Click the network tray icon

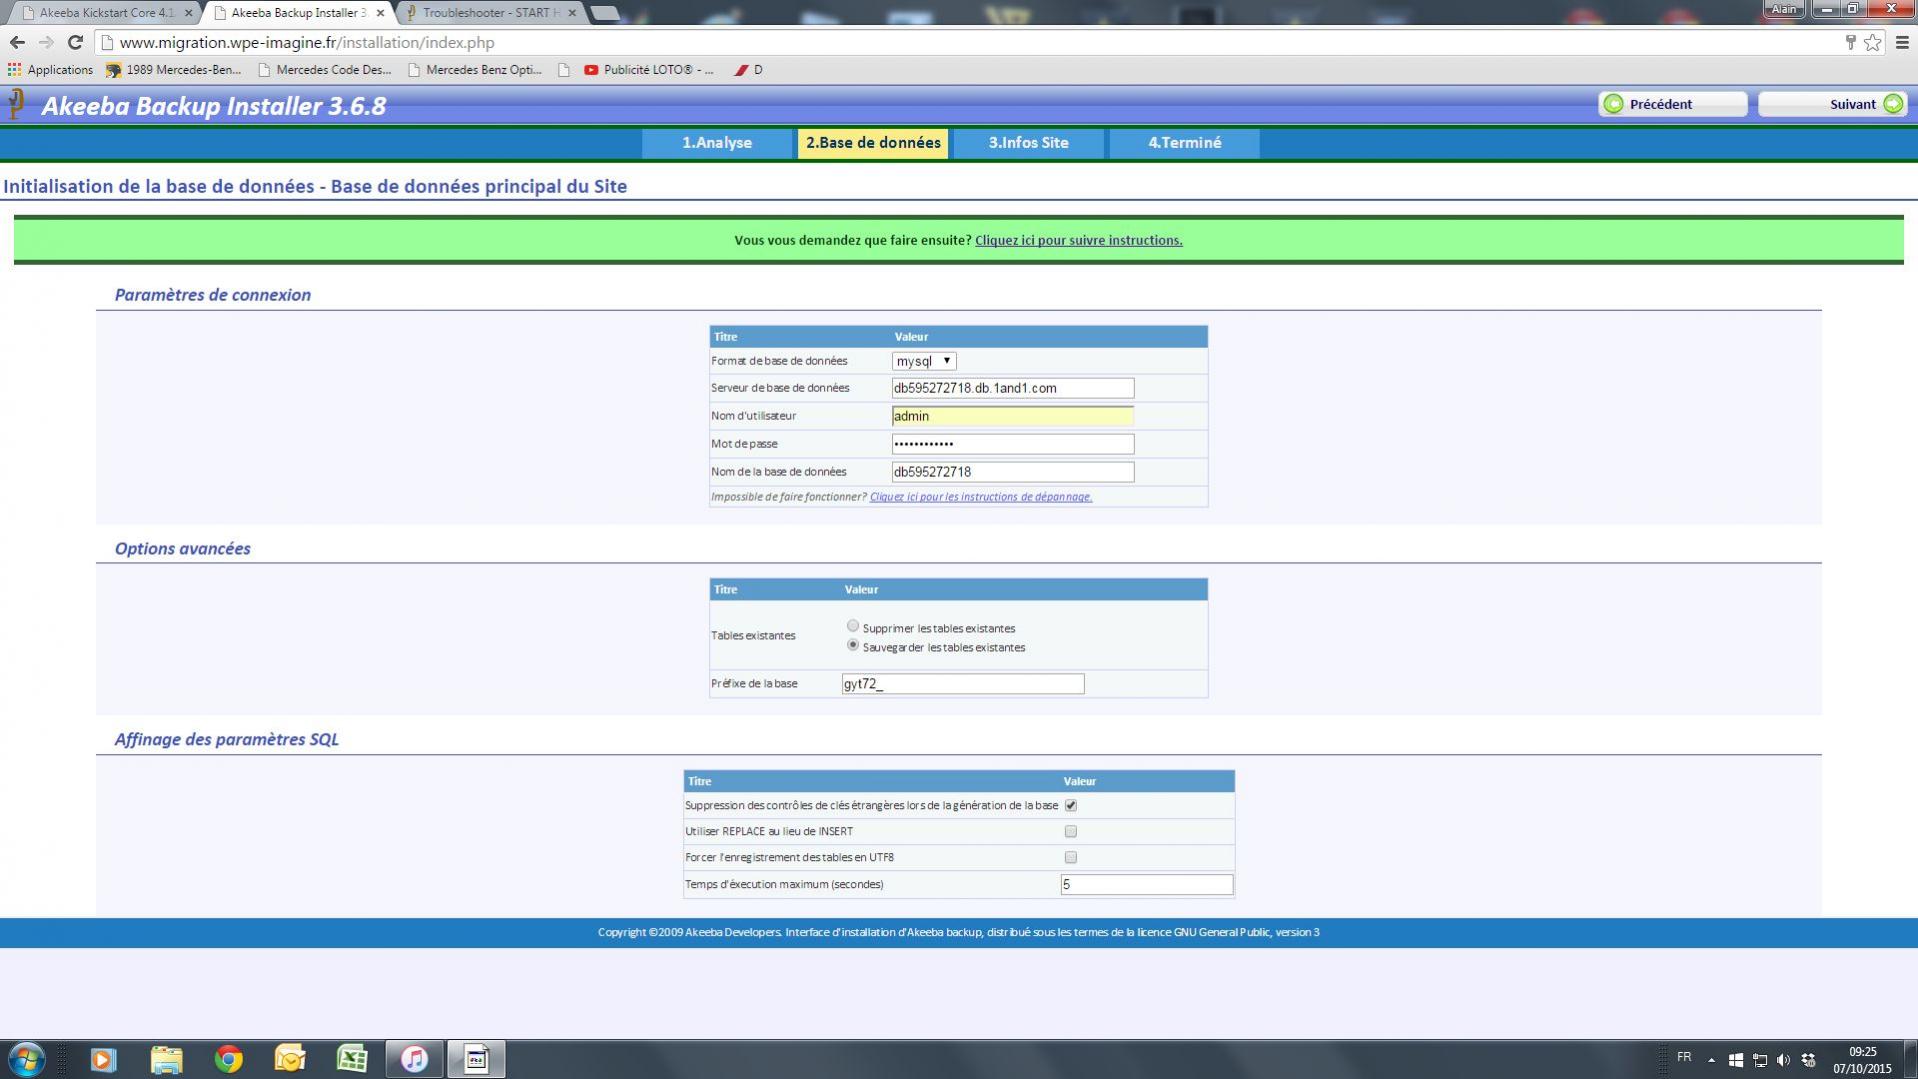click(1759, 1059)
